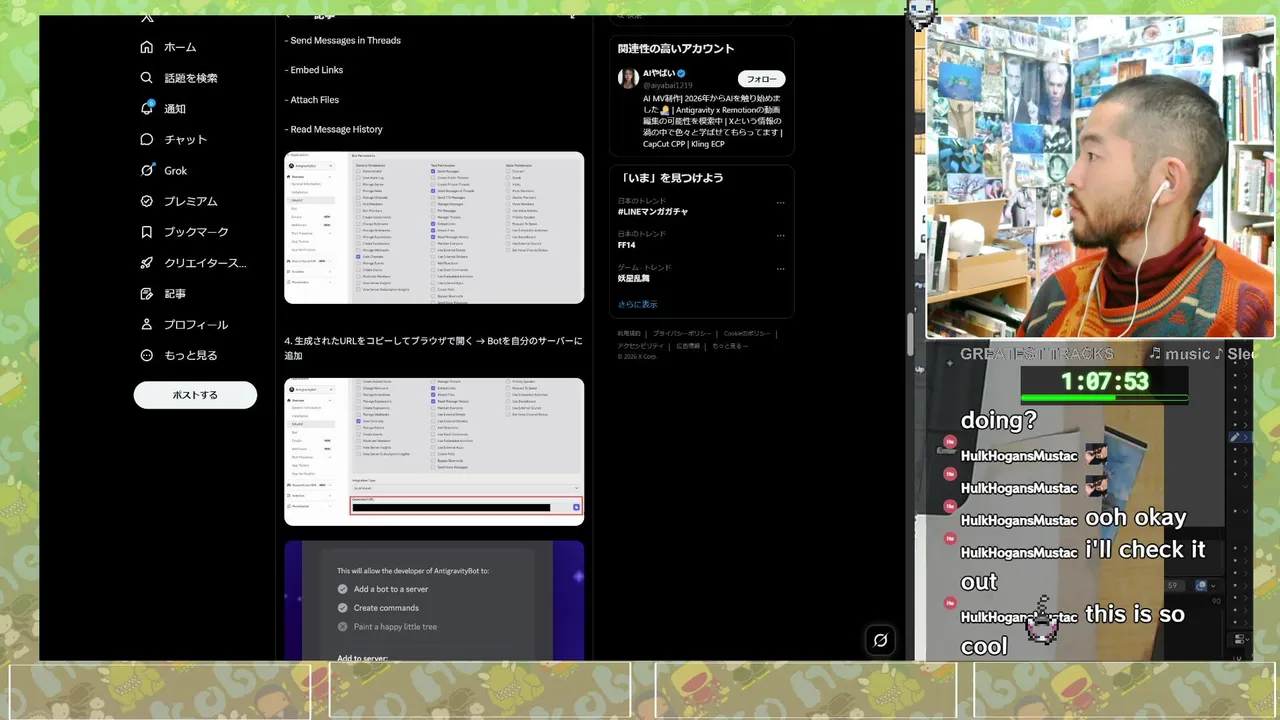Open the FF14 trend

(627, 245)
